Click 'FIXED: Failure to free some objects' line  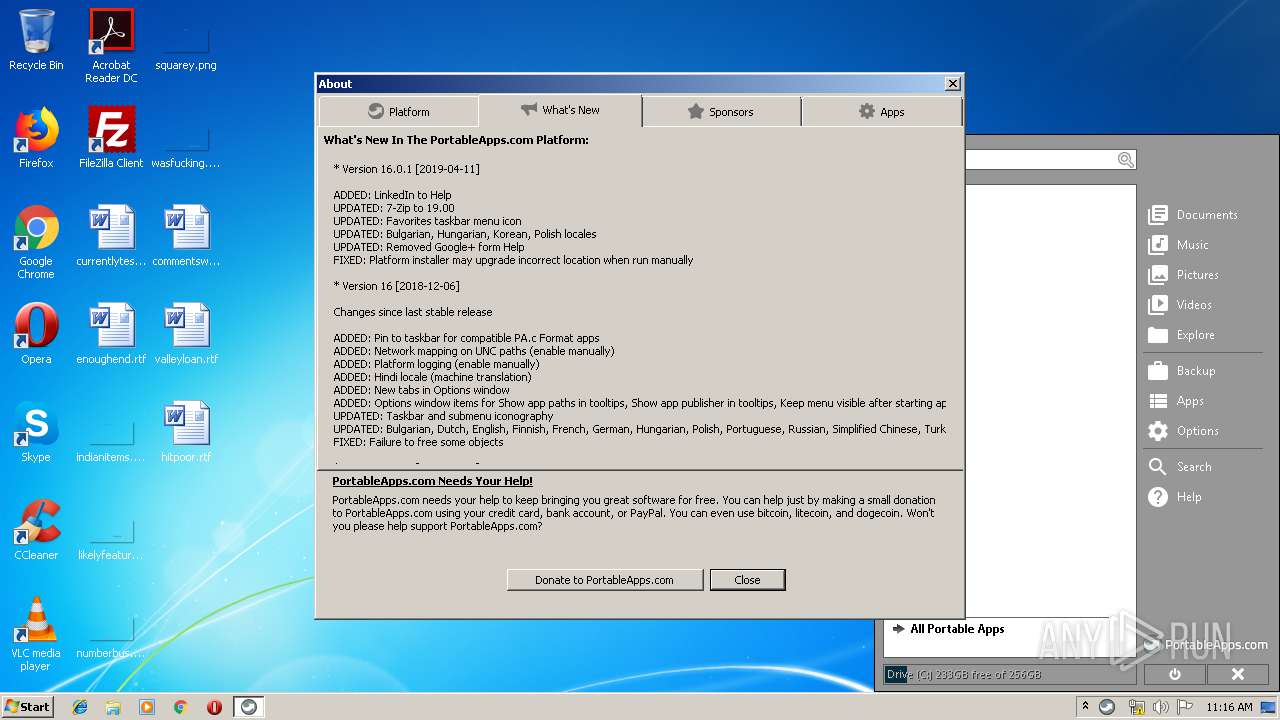(x=418, y=442)
